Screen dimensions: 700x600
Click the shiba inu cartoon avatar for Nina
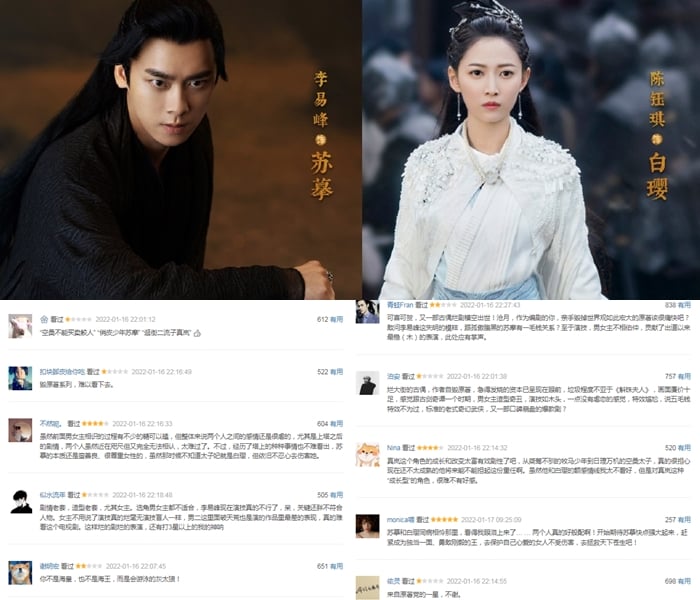click(x=367, y=455)
